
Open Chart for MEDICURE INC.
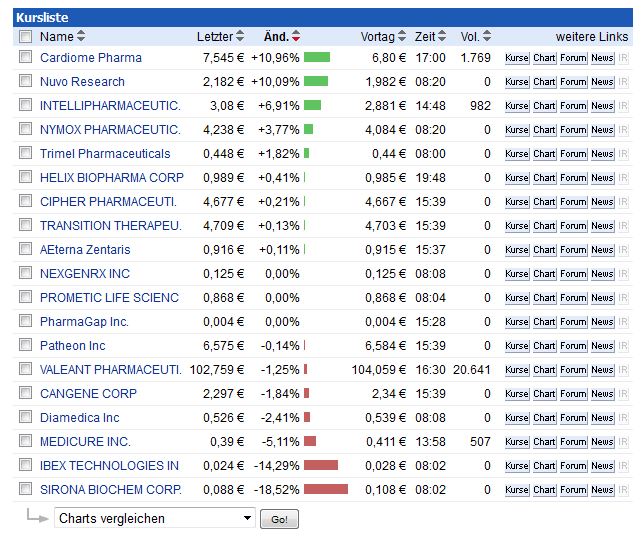click(x=544, y=442)
